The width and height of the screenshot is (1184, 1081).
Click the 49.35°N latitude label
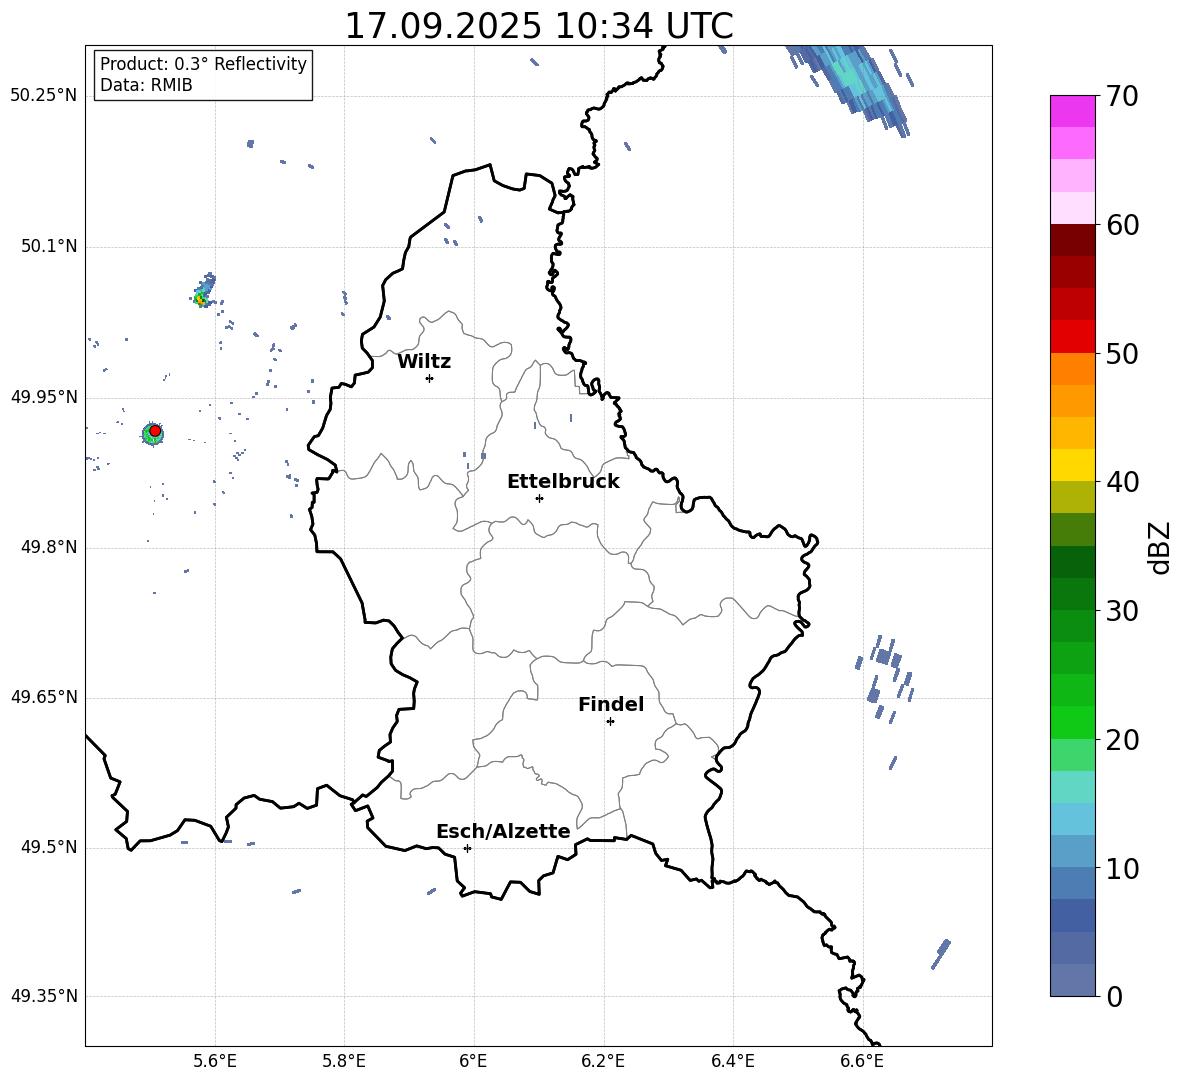[44, 996]
